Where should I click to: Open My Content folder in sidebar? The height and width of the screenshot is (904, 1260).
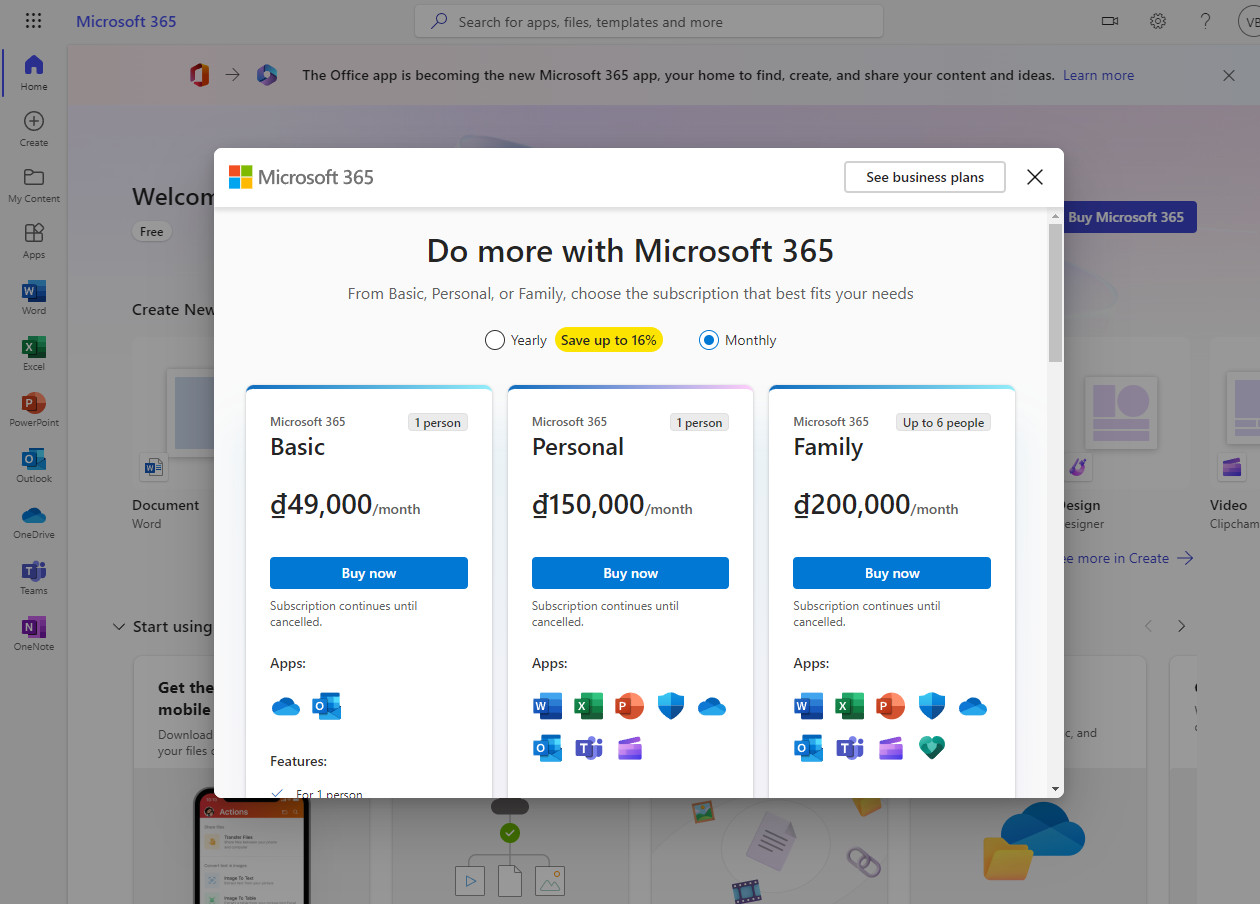(x=34, y=185)
